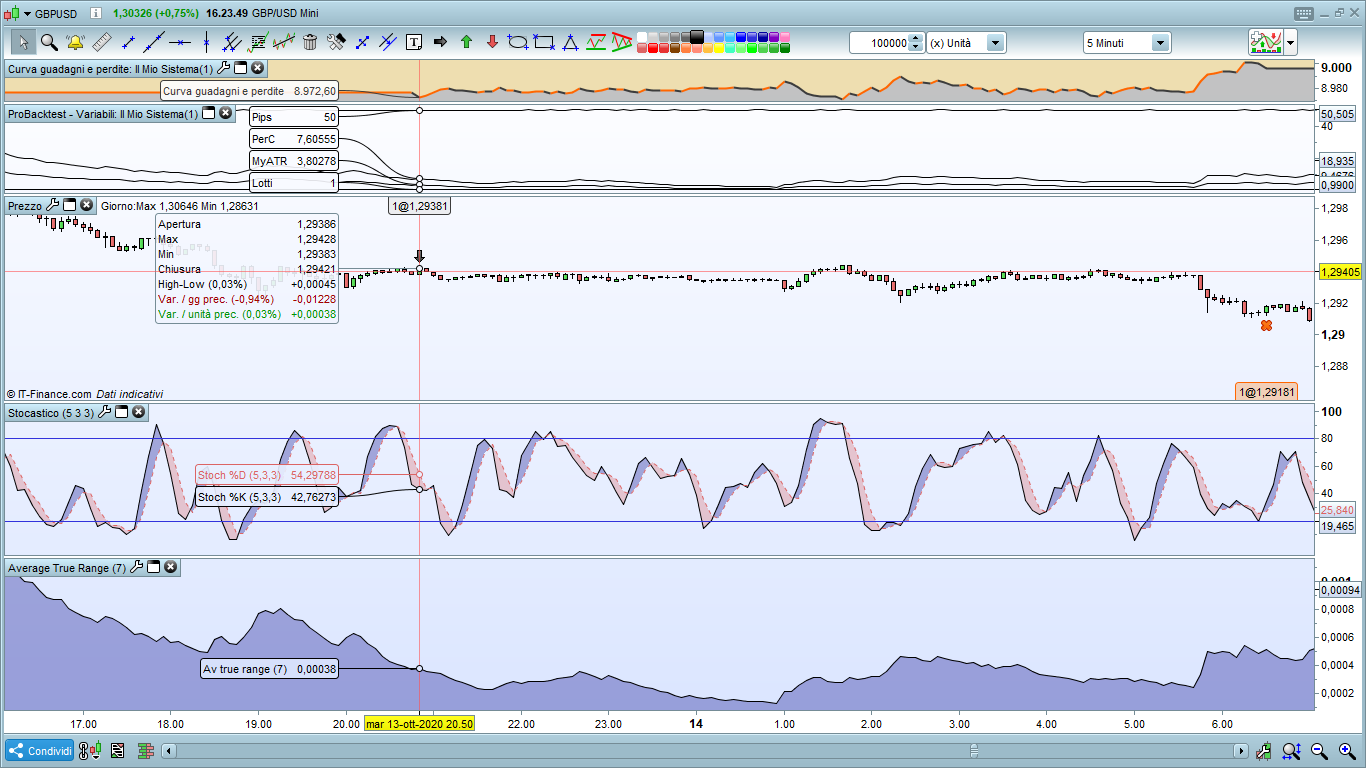The width and height of the screenshot is (1366, 768).
Task: Click the Condividi share button
Action: click(x=39, y=751)
